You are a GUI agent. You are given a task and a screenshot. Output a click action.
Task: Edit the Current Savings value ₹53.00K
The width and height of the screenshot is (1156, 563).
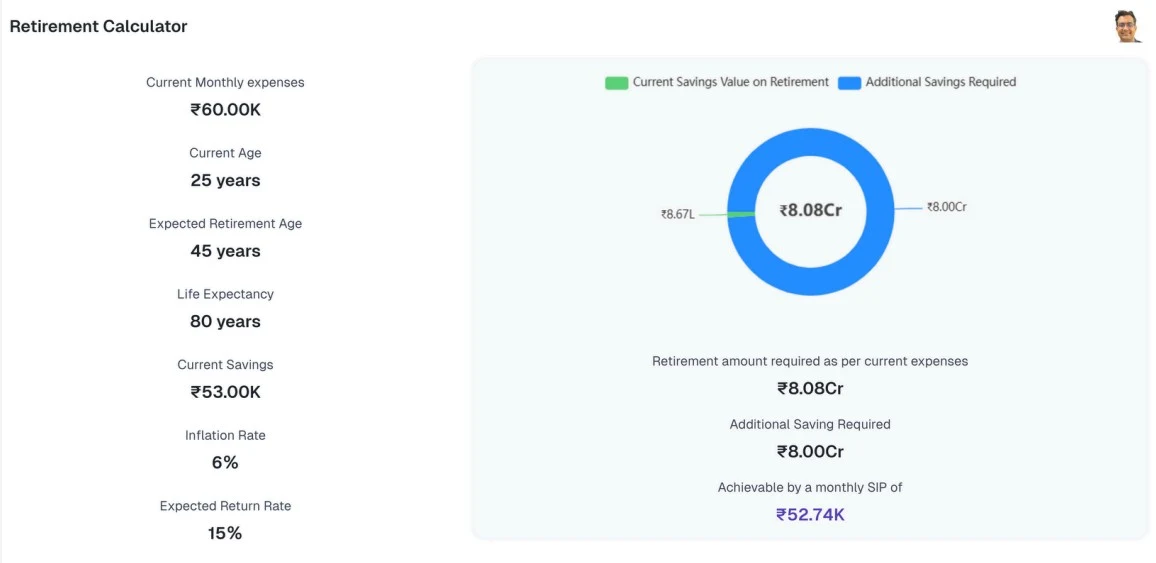(225, 392)
